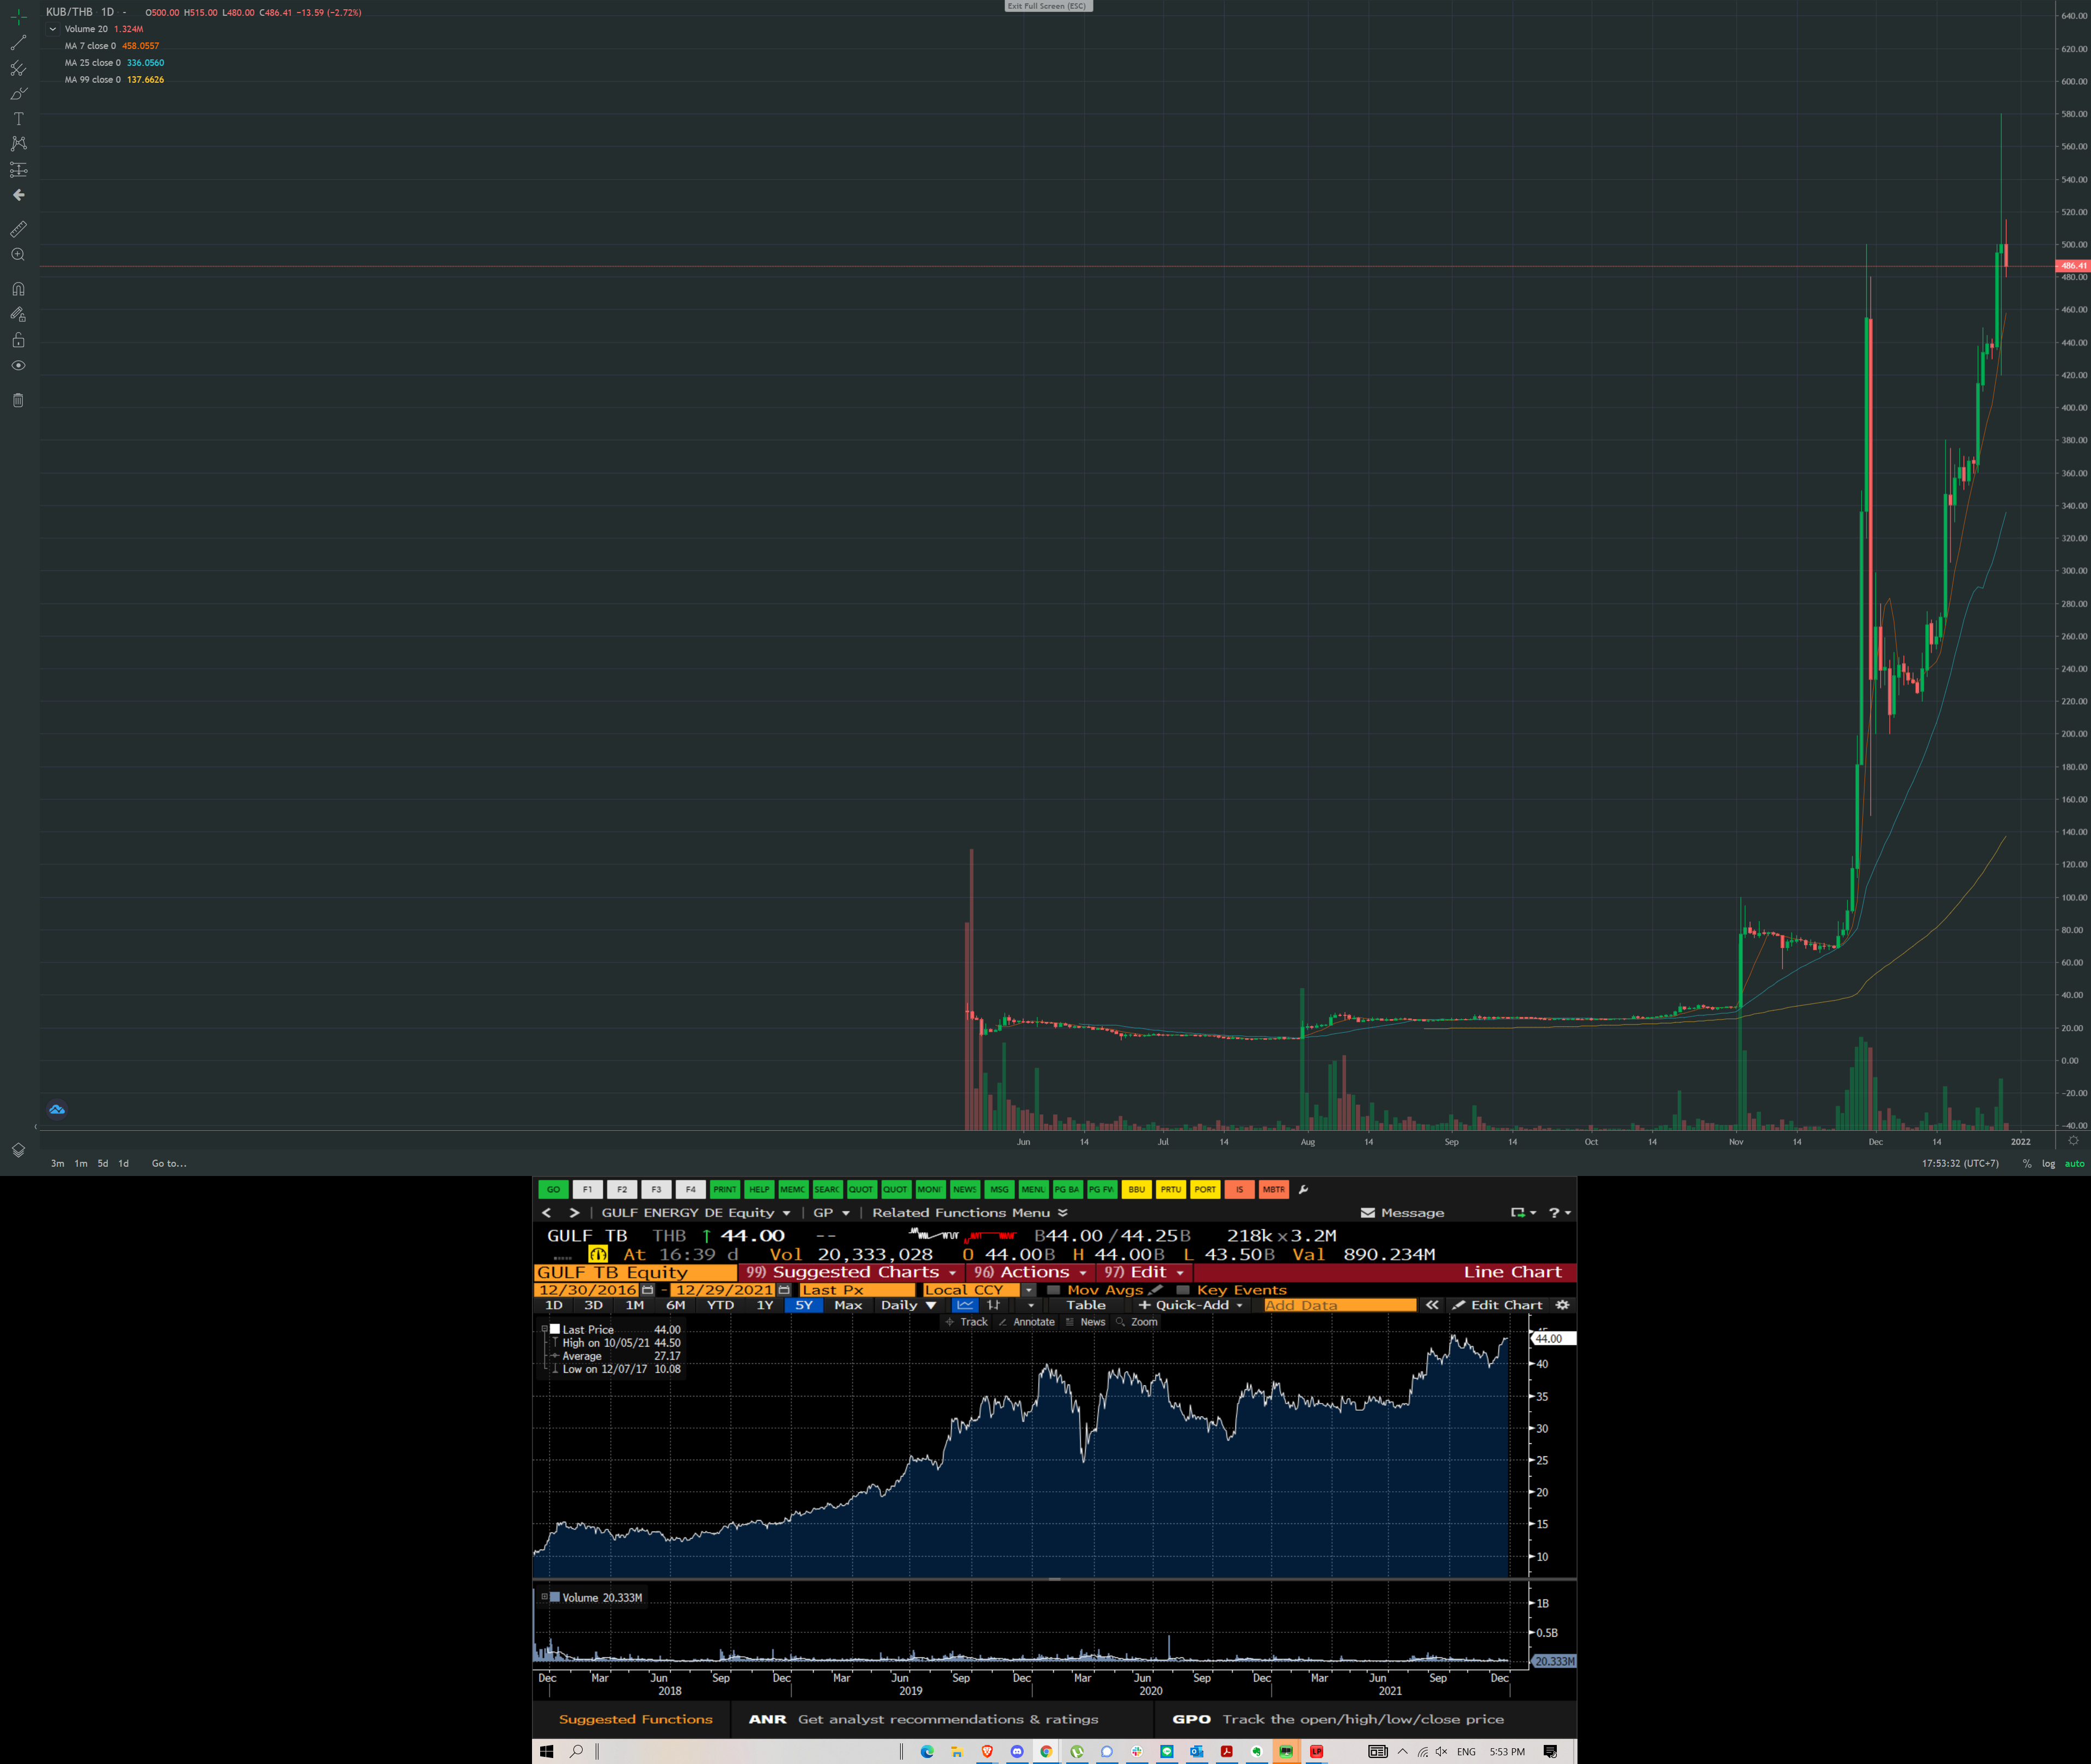Open the GP function dropdown

[x=831, y=1213]
